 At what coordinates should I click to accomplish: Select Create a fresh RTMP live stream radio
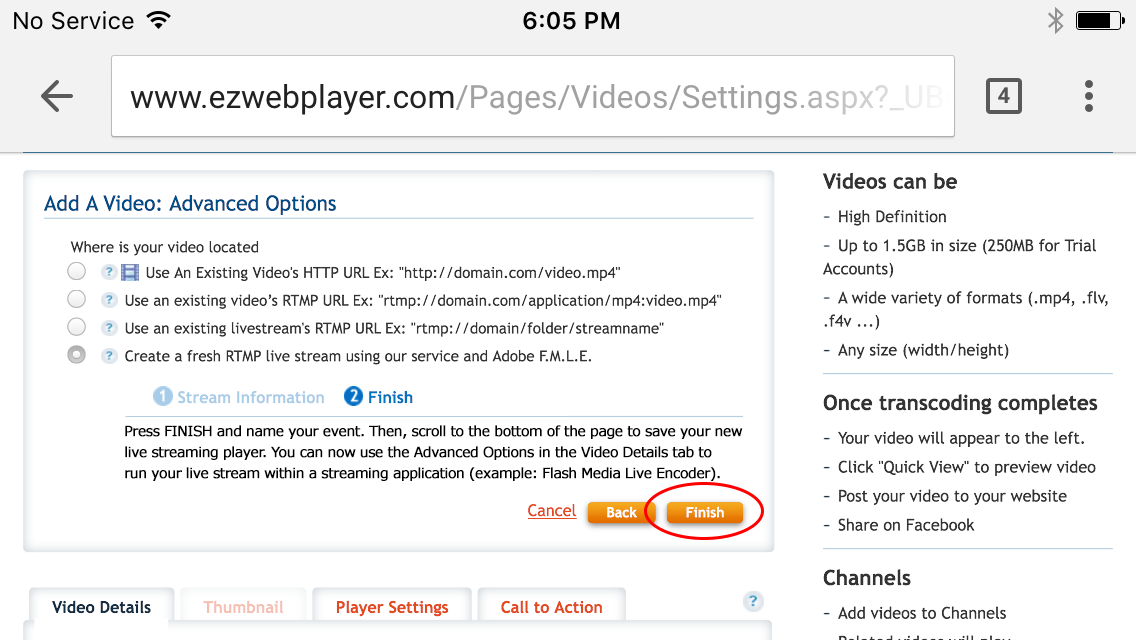pyautogui.click(x=76, y=354)
